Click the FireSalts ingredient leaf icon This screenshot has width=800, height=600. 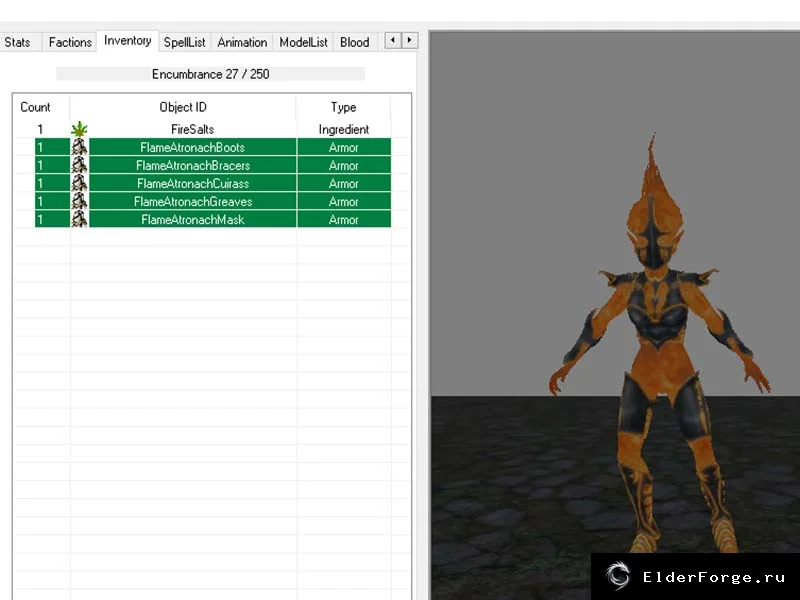tap(79, 129)
